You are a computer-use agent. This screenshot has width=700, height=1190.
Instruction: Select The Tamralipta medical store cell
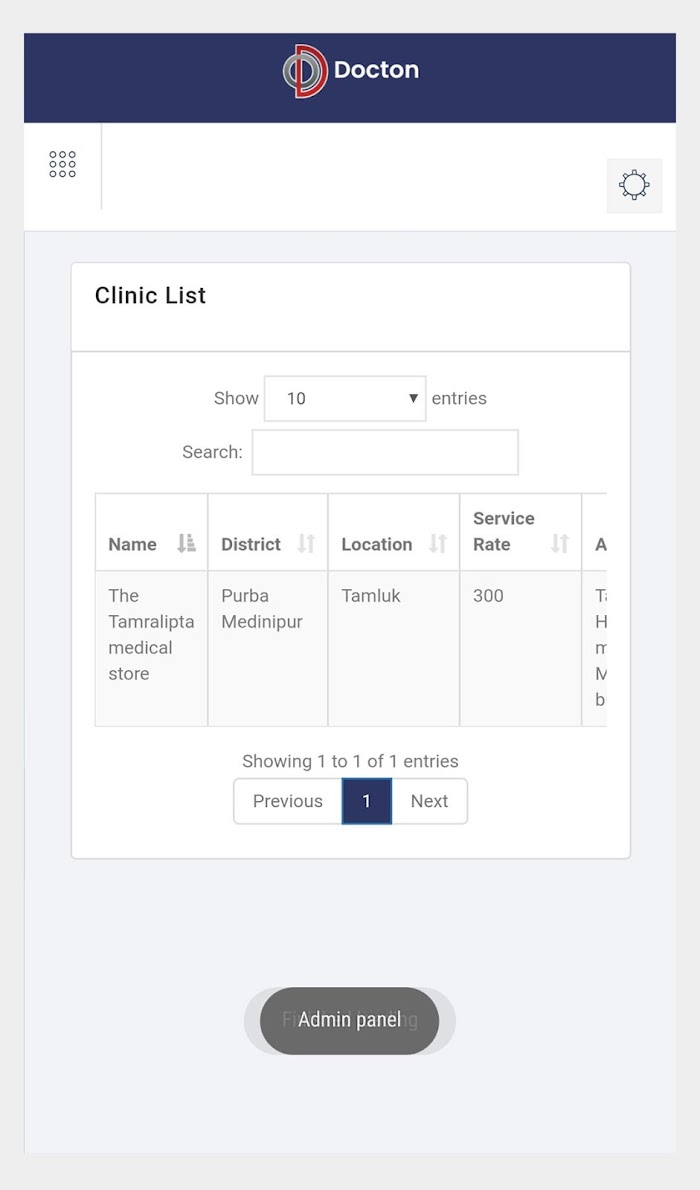pos(151,648)
